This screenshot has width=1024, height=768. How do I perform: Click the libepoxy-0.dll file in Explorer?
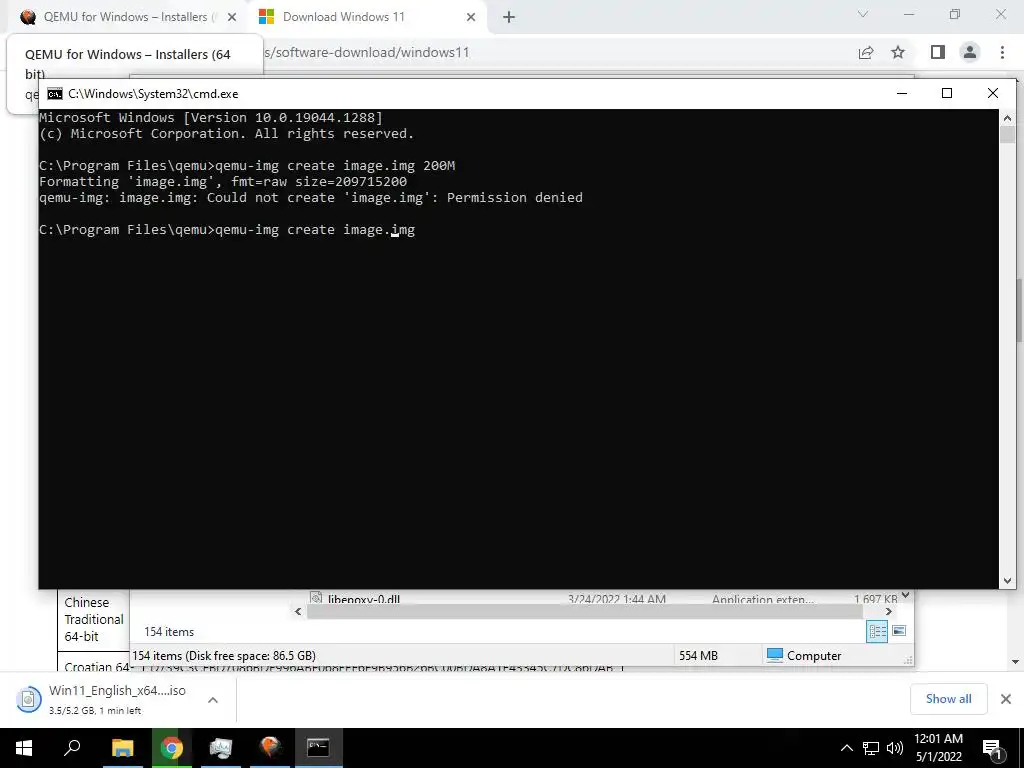[364, 598]
